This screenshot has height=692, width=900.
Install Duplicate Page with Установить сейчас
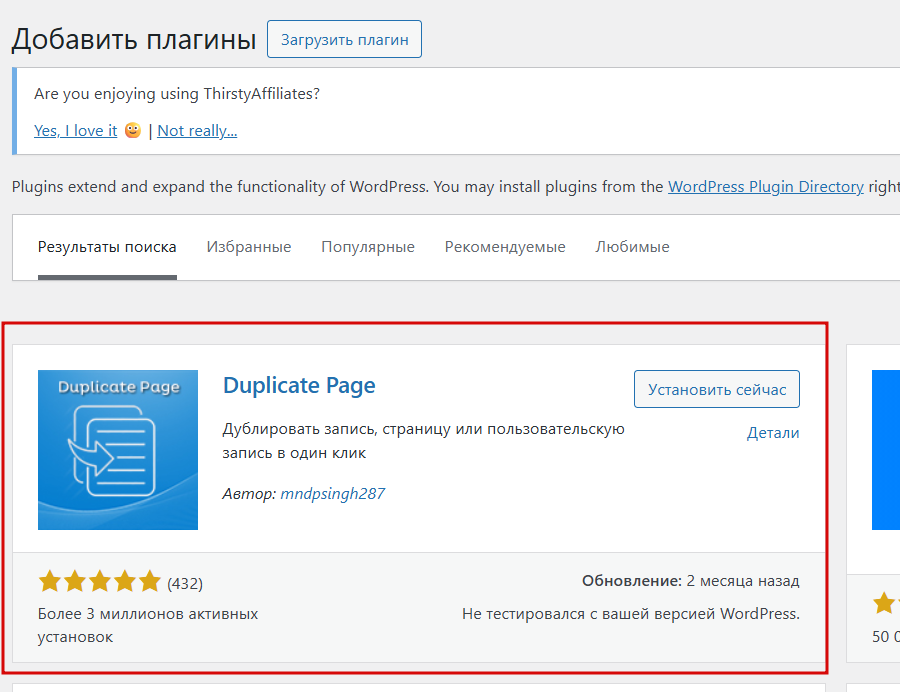pos(717,389)
